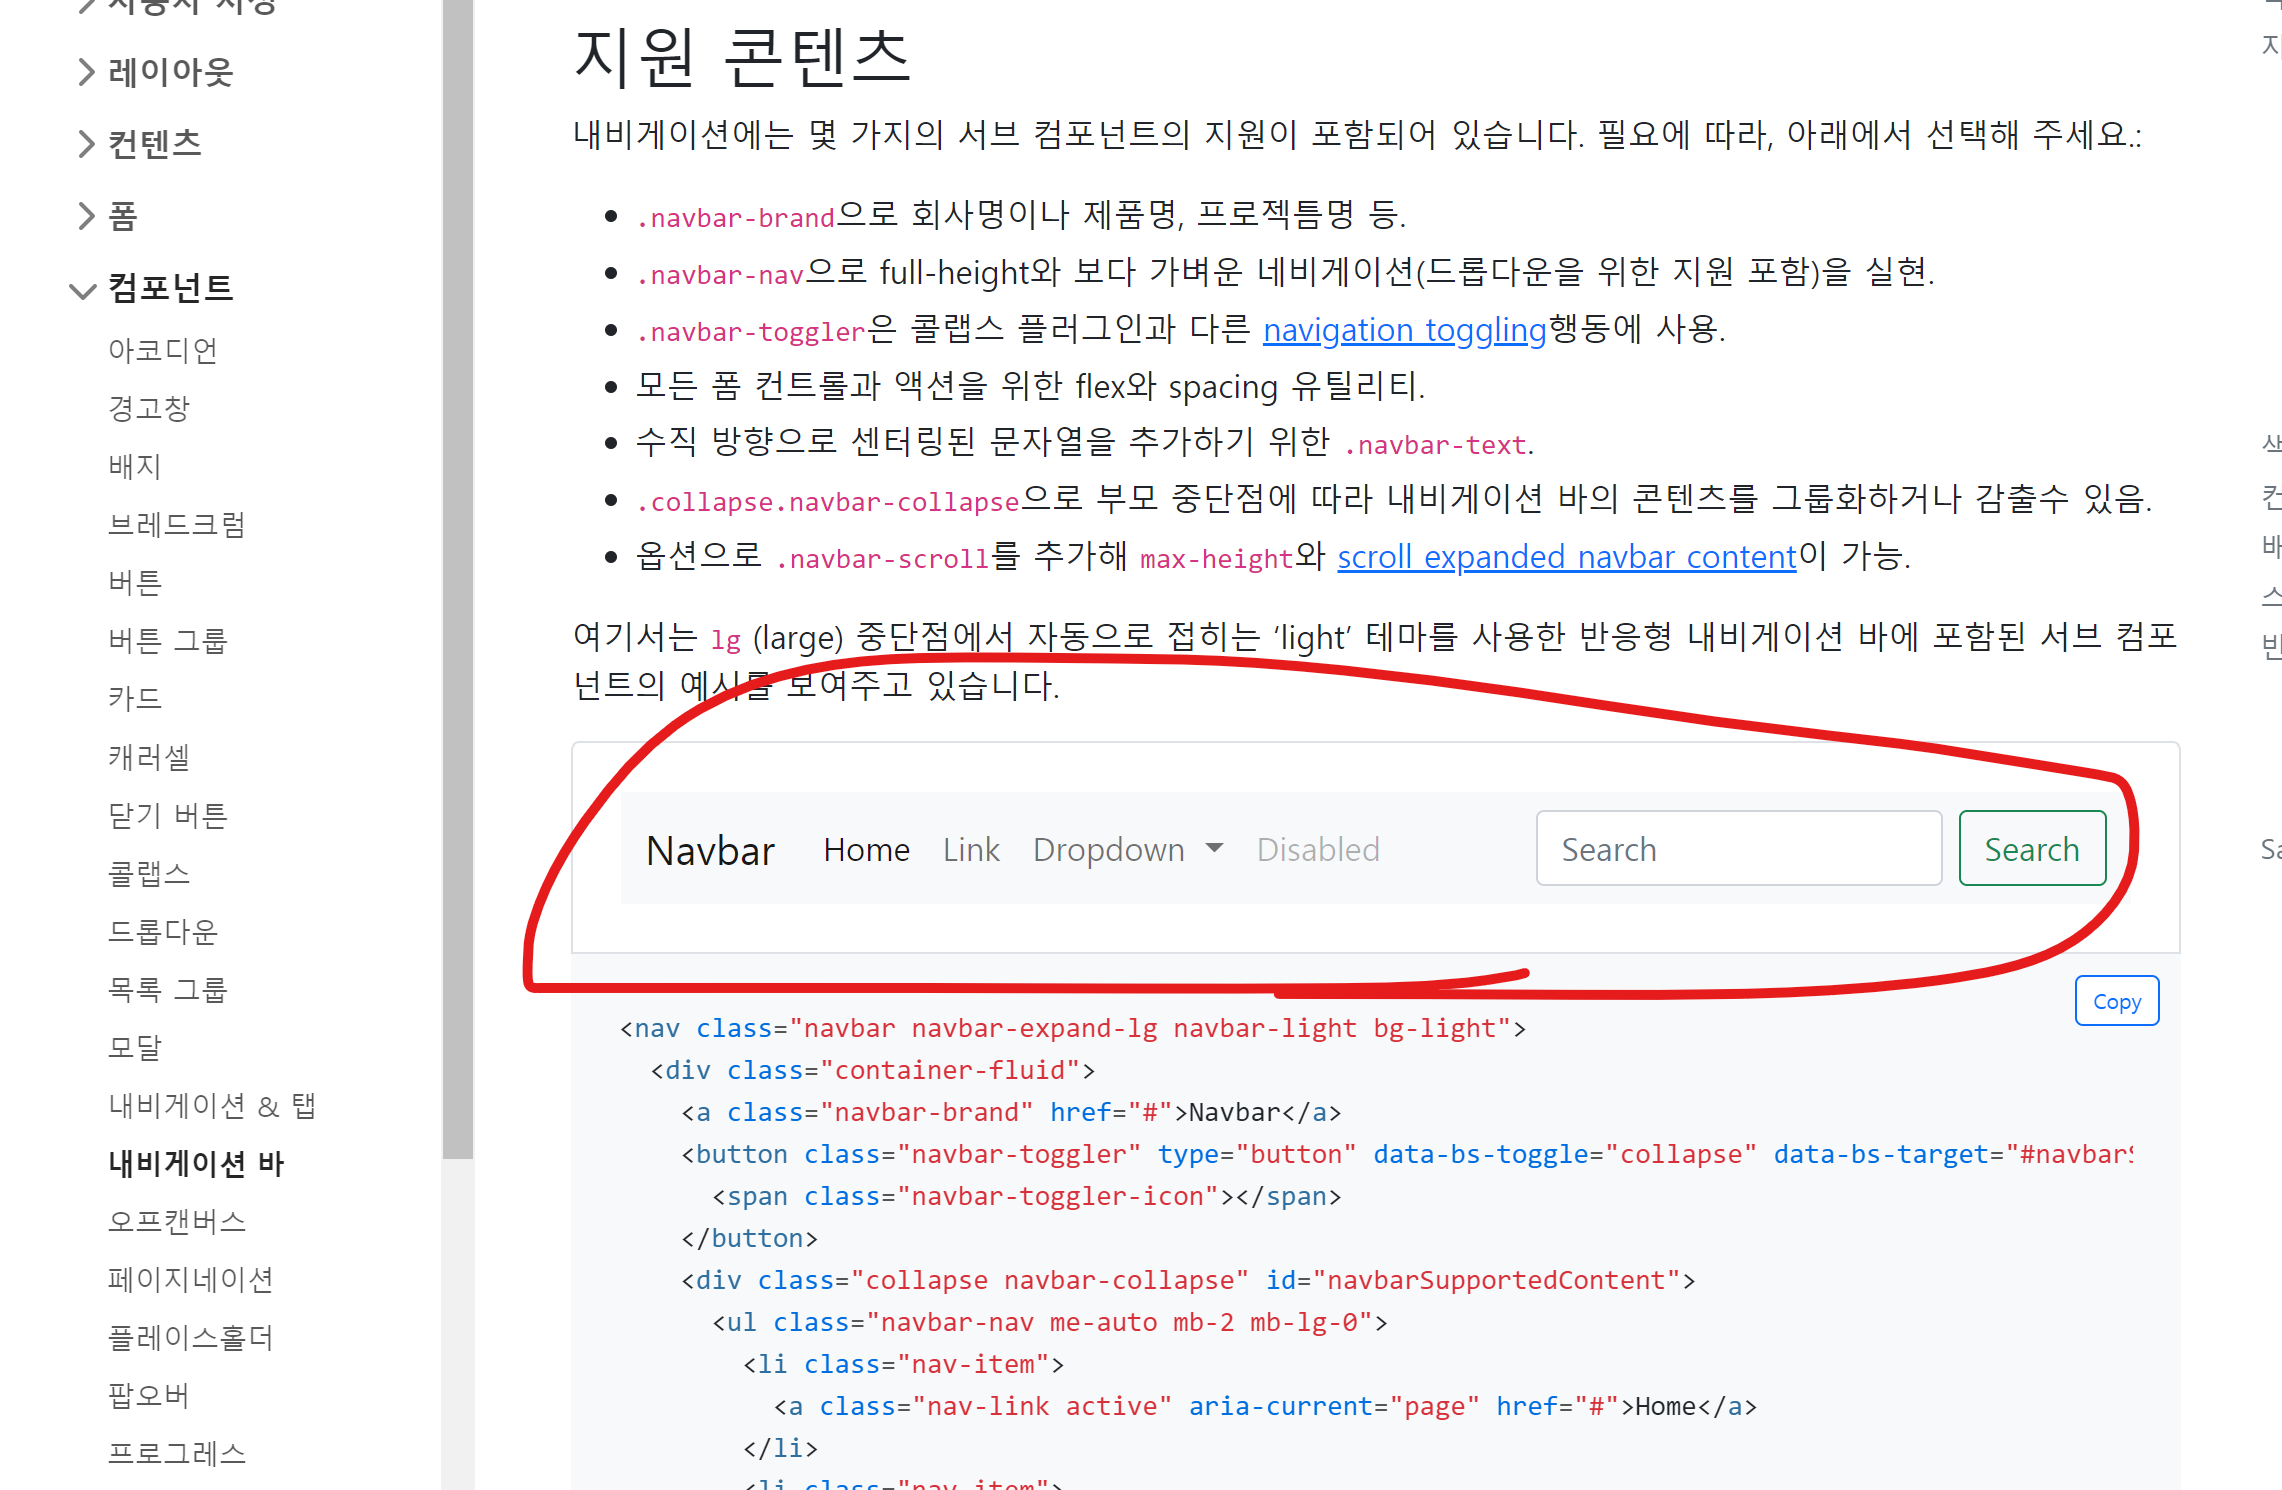Screen dimensions: 2282x1490
Task: Click the Navbar brand text
Action: (710, 850)
